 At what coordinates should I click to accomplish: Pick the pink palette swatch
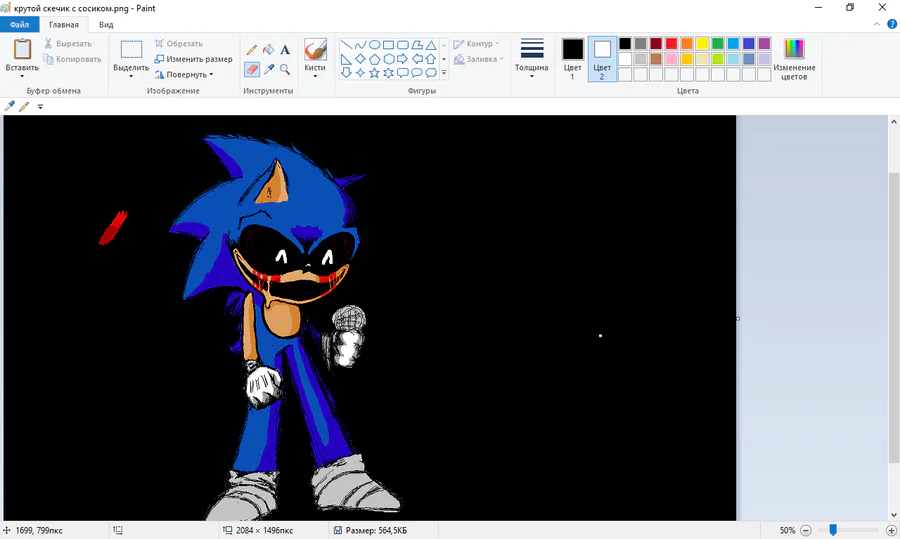click(x=672, y=59)
